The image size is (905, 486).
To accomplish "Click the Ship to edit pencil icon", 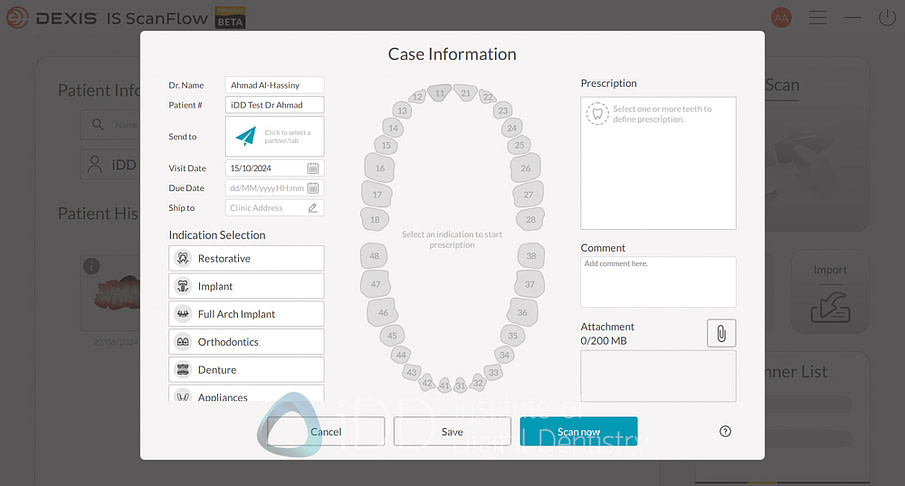I will (x=313, y=208).
